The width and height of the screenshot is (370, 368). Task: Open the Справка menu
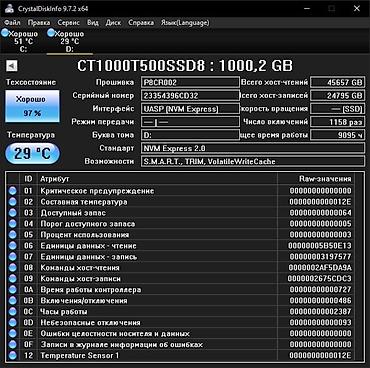(x=141, y=23)
